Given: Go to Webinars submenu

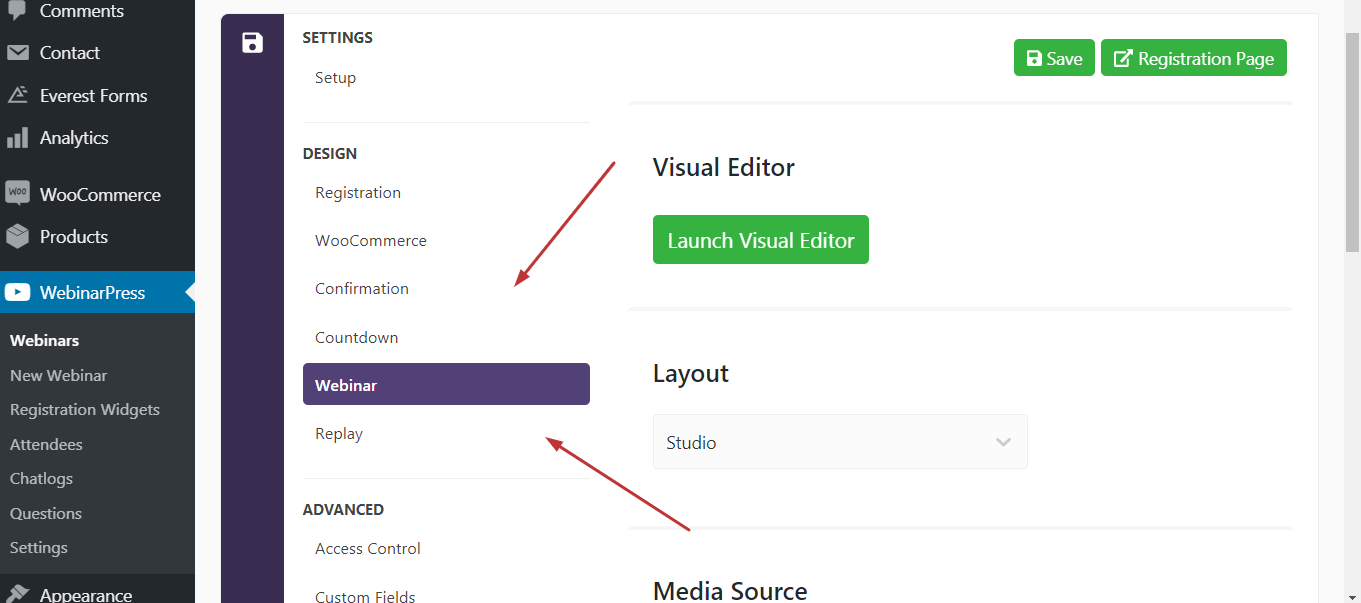Looking at the screenshot, I should point(44,340).
